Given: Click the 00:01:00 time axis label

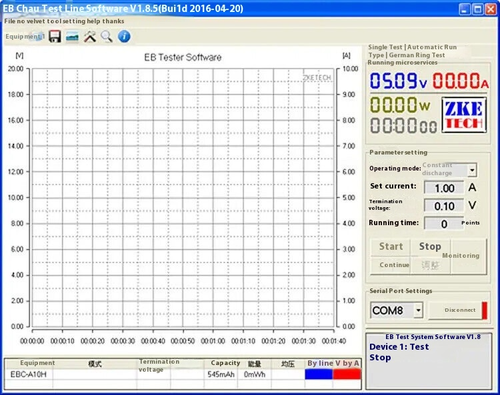Looking at the screenshot, I should [213, 341].
